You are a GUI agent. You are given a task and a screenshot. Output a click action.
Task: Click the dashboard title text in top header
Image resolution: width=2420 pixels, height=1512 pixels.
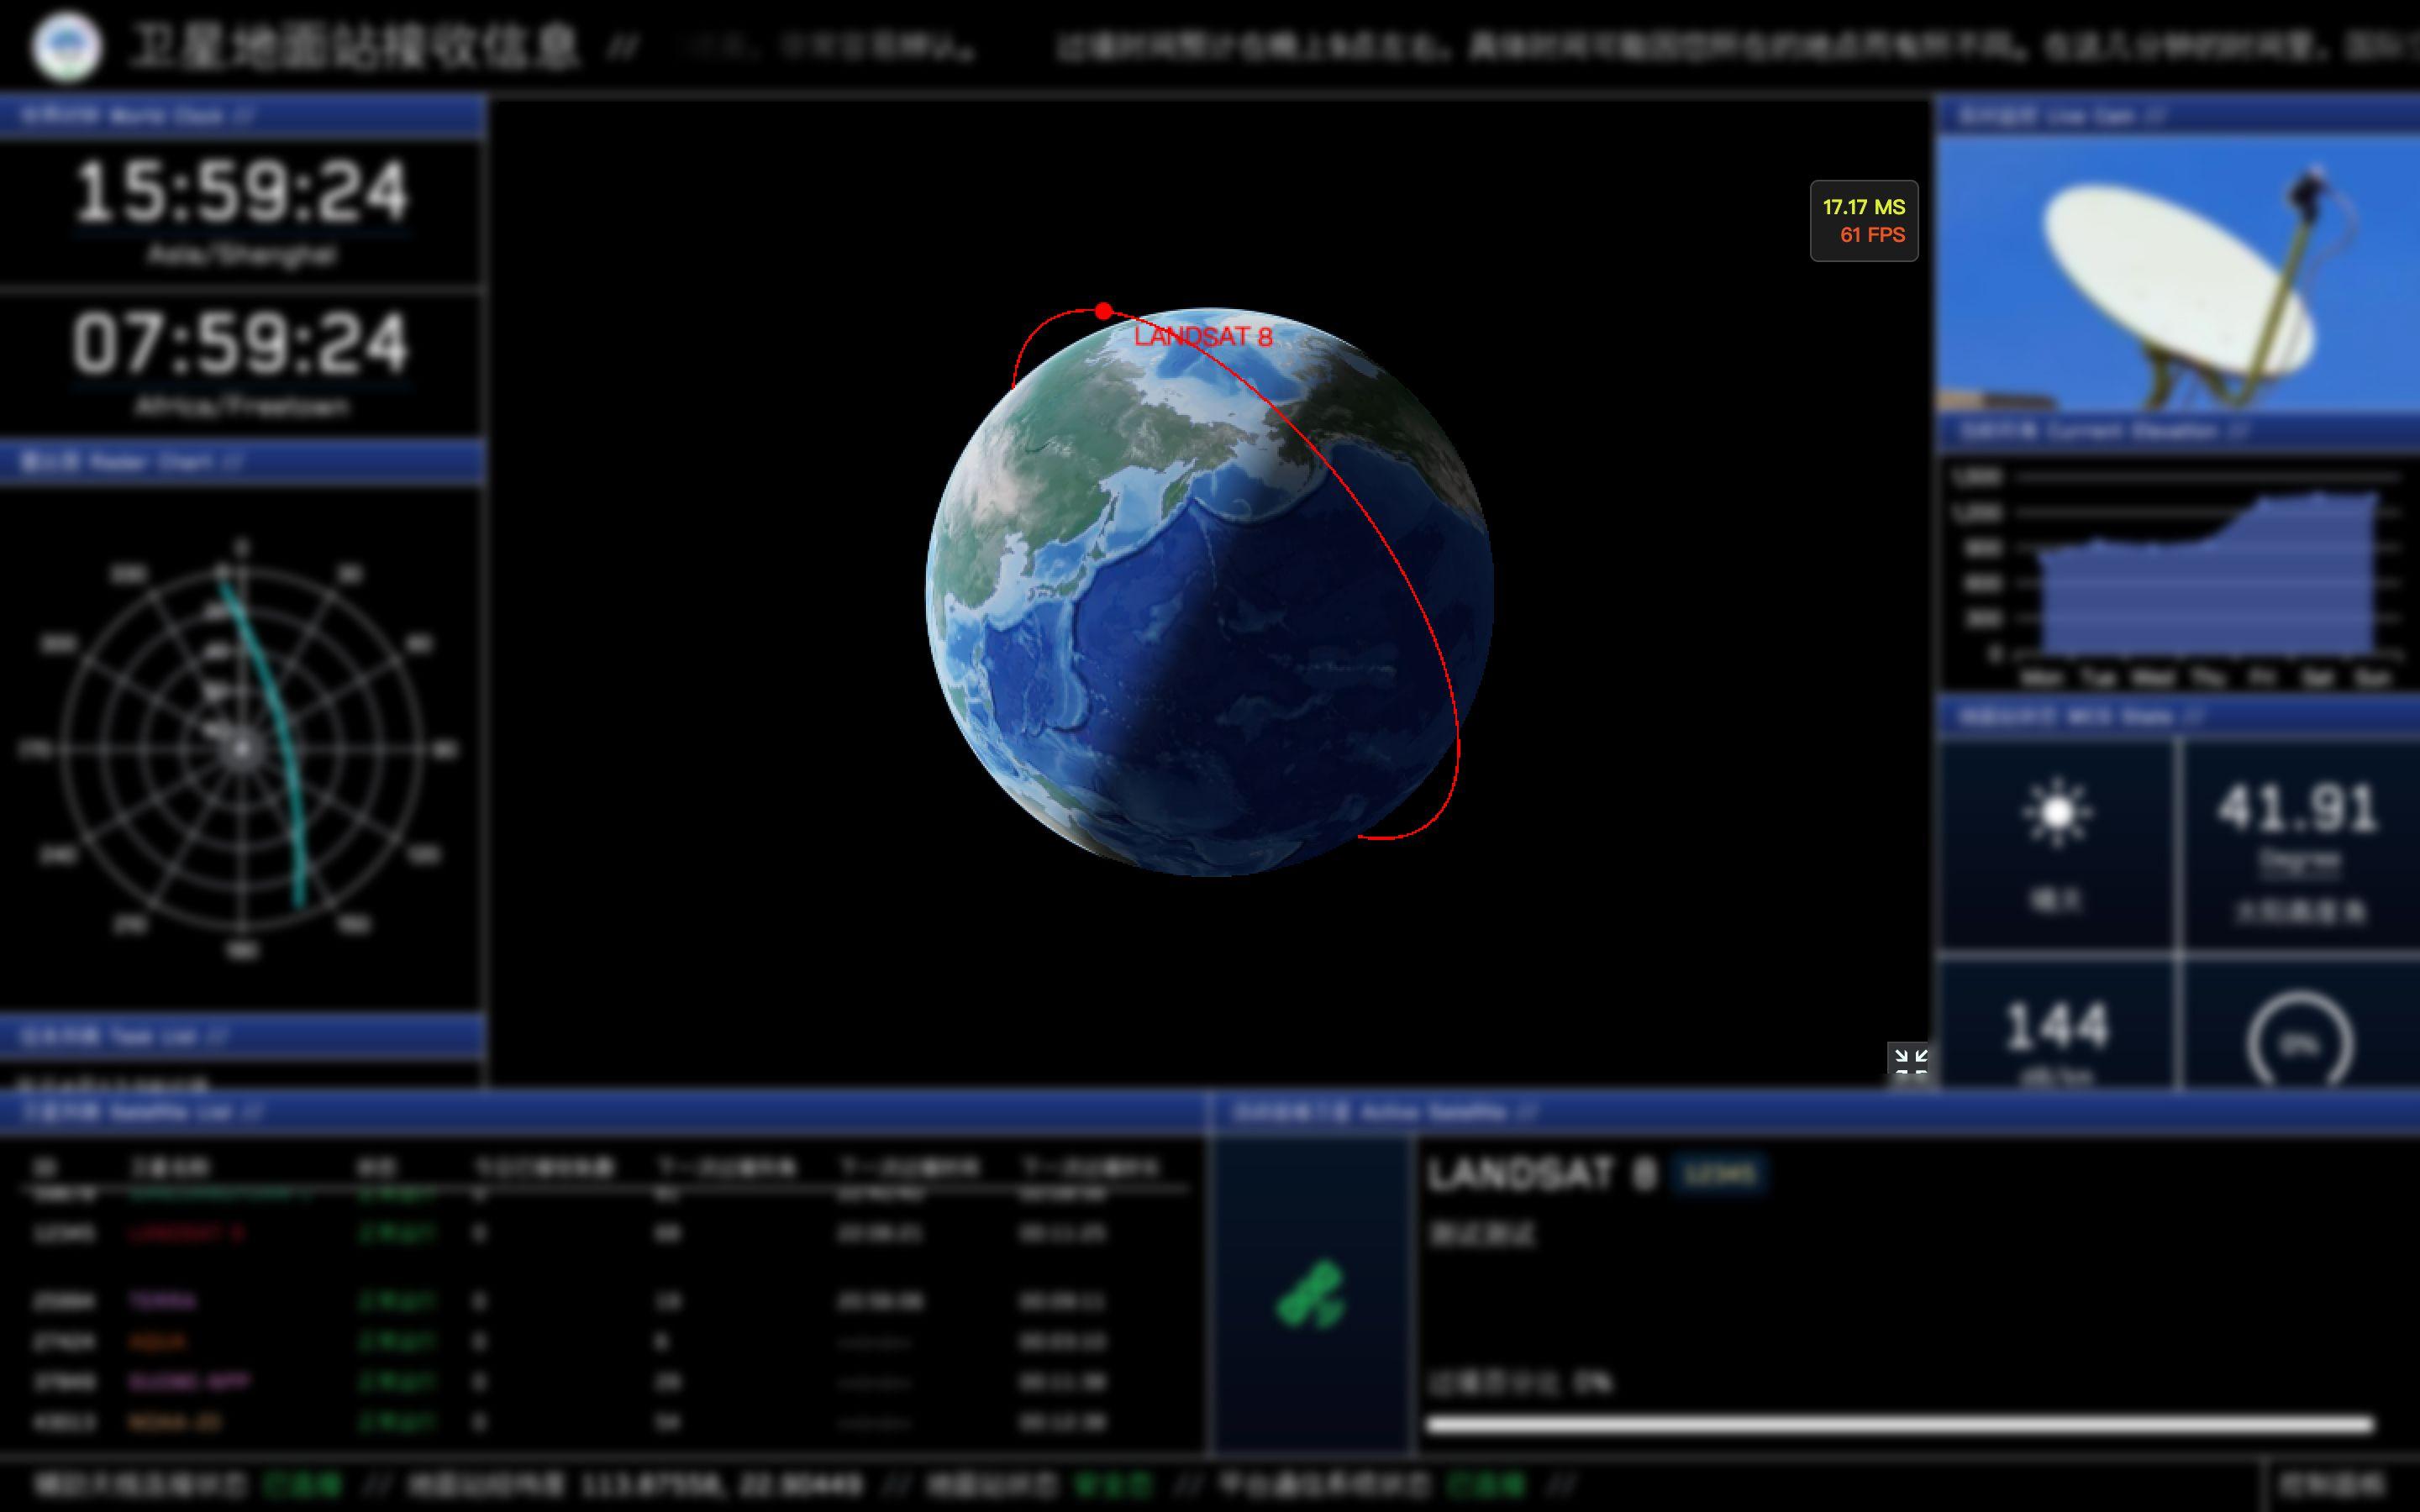(355, 46)
